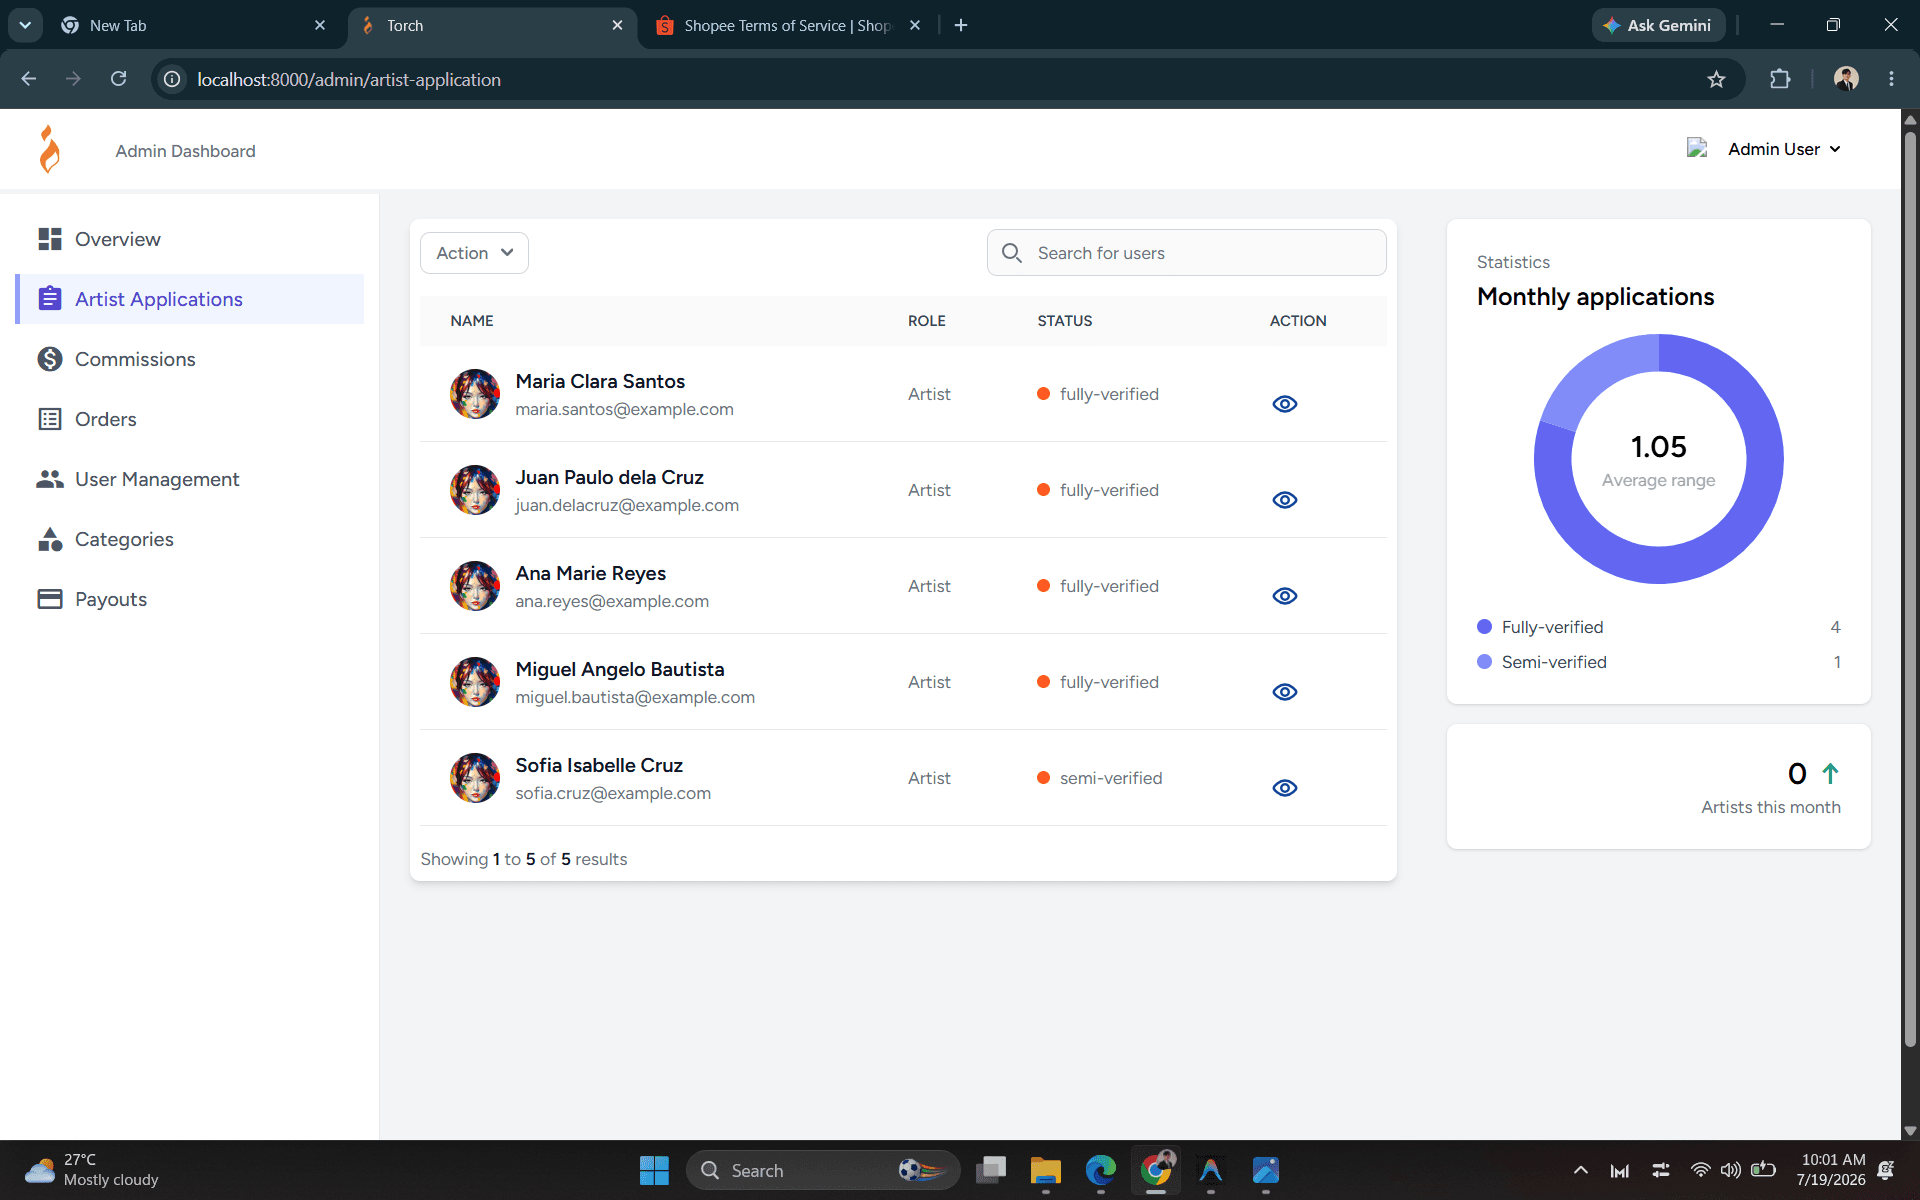Open a new browser tab with plus
This screenshot has width=1920, height=1200.
(961, 25)
